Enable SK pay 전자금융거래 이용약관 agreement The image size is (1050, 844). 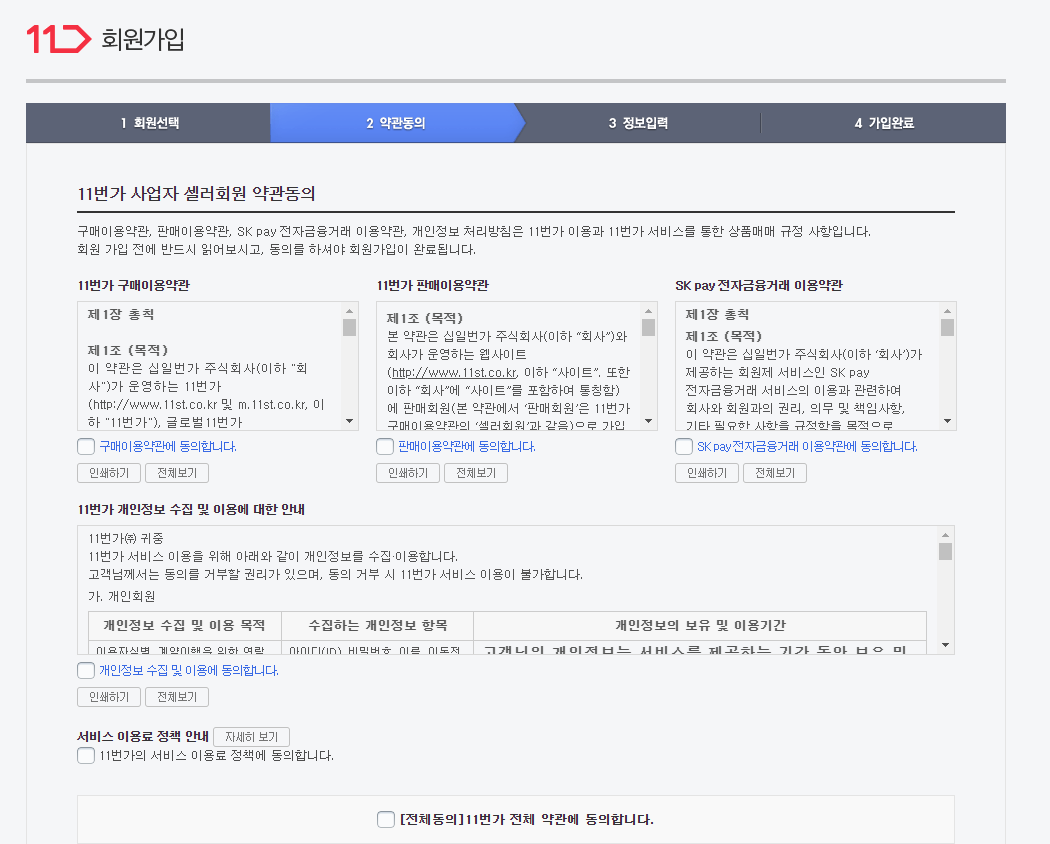point(683,447)
